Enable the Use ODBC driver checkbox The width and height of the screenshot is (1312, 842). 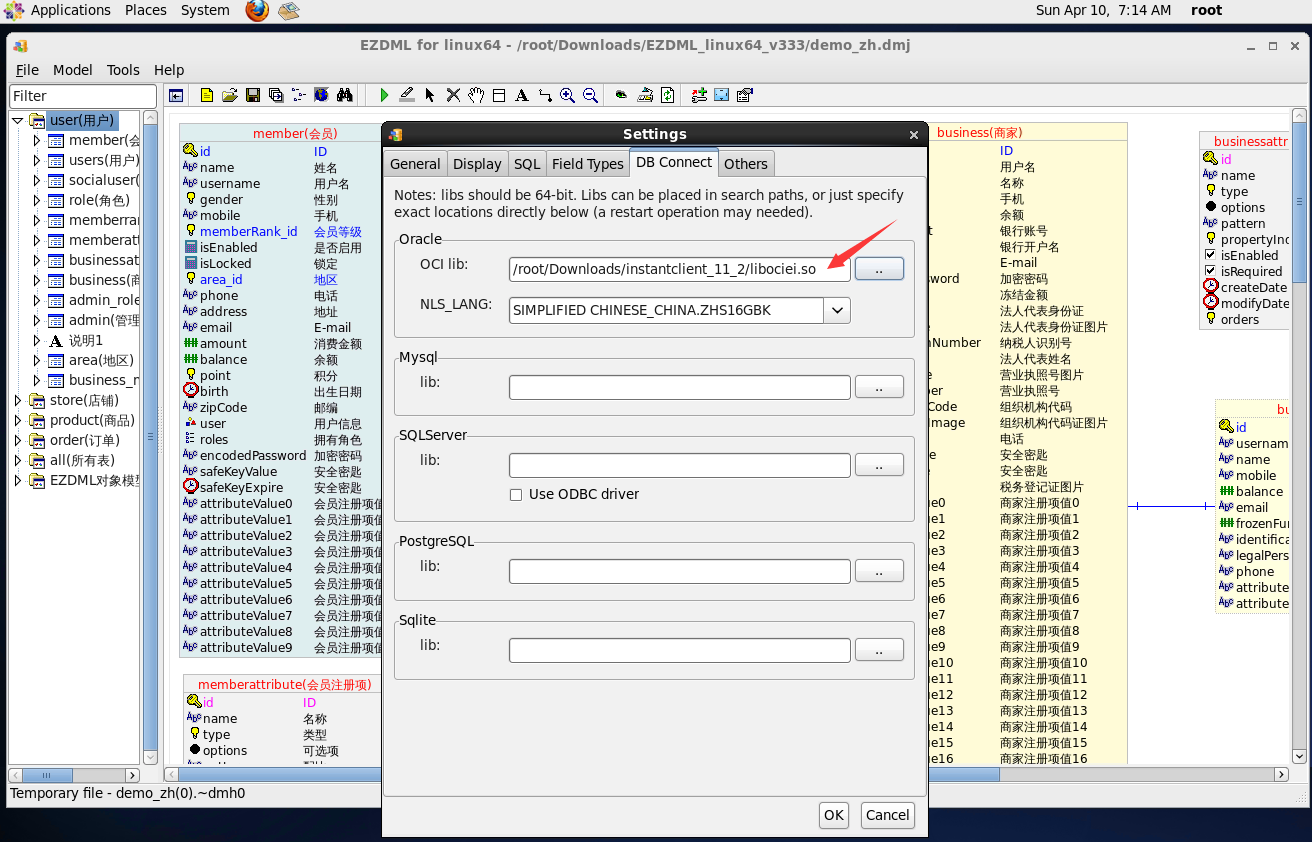click(516, 494)
